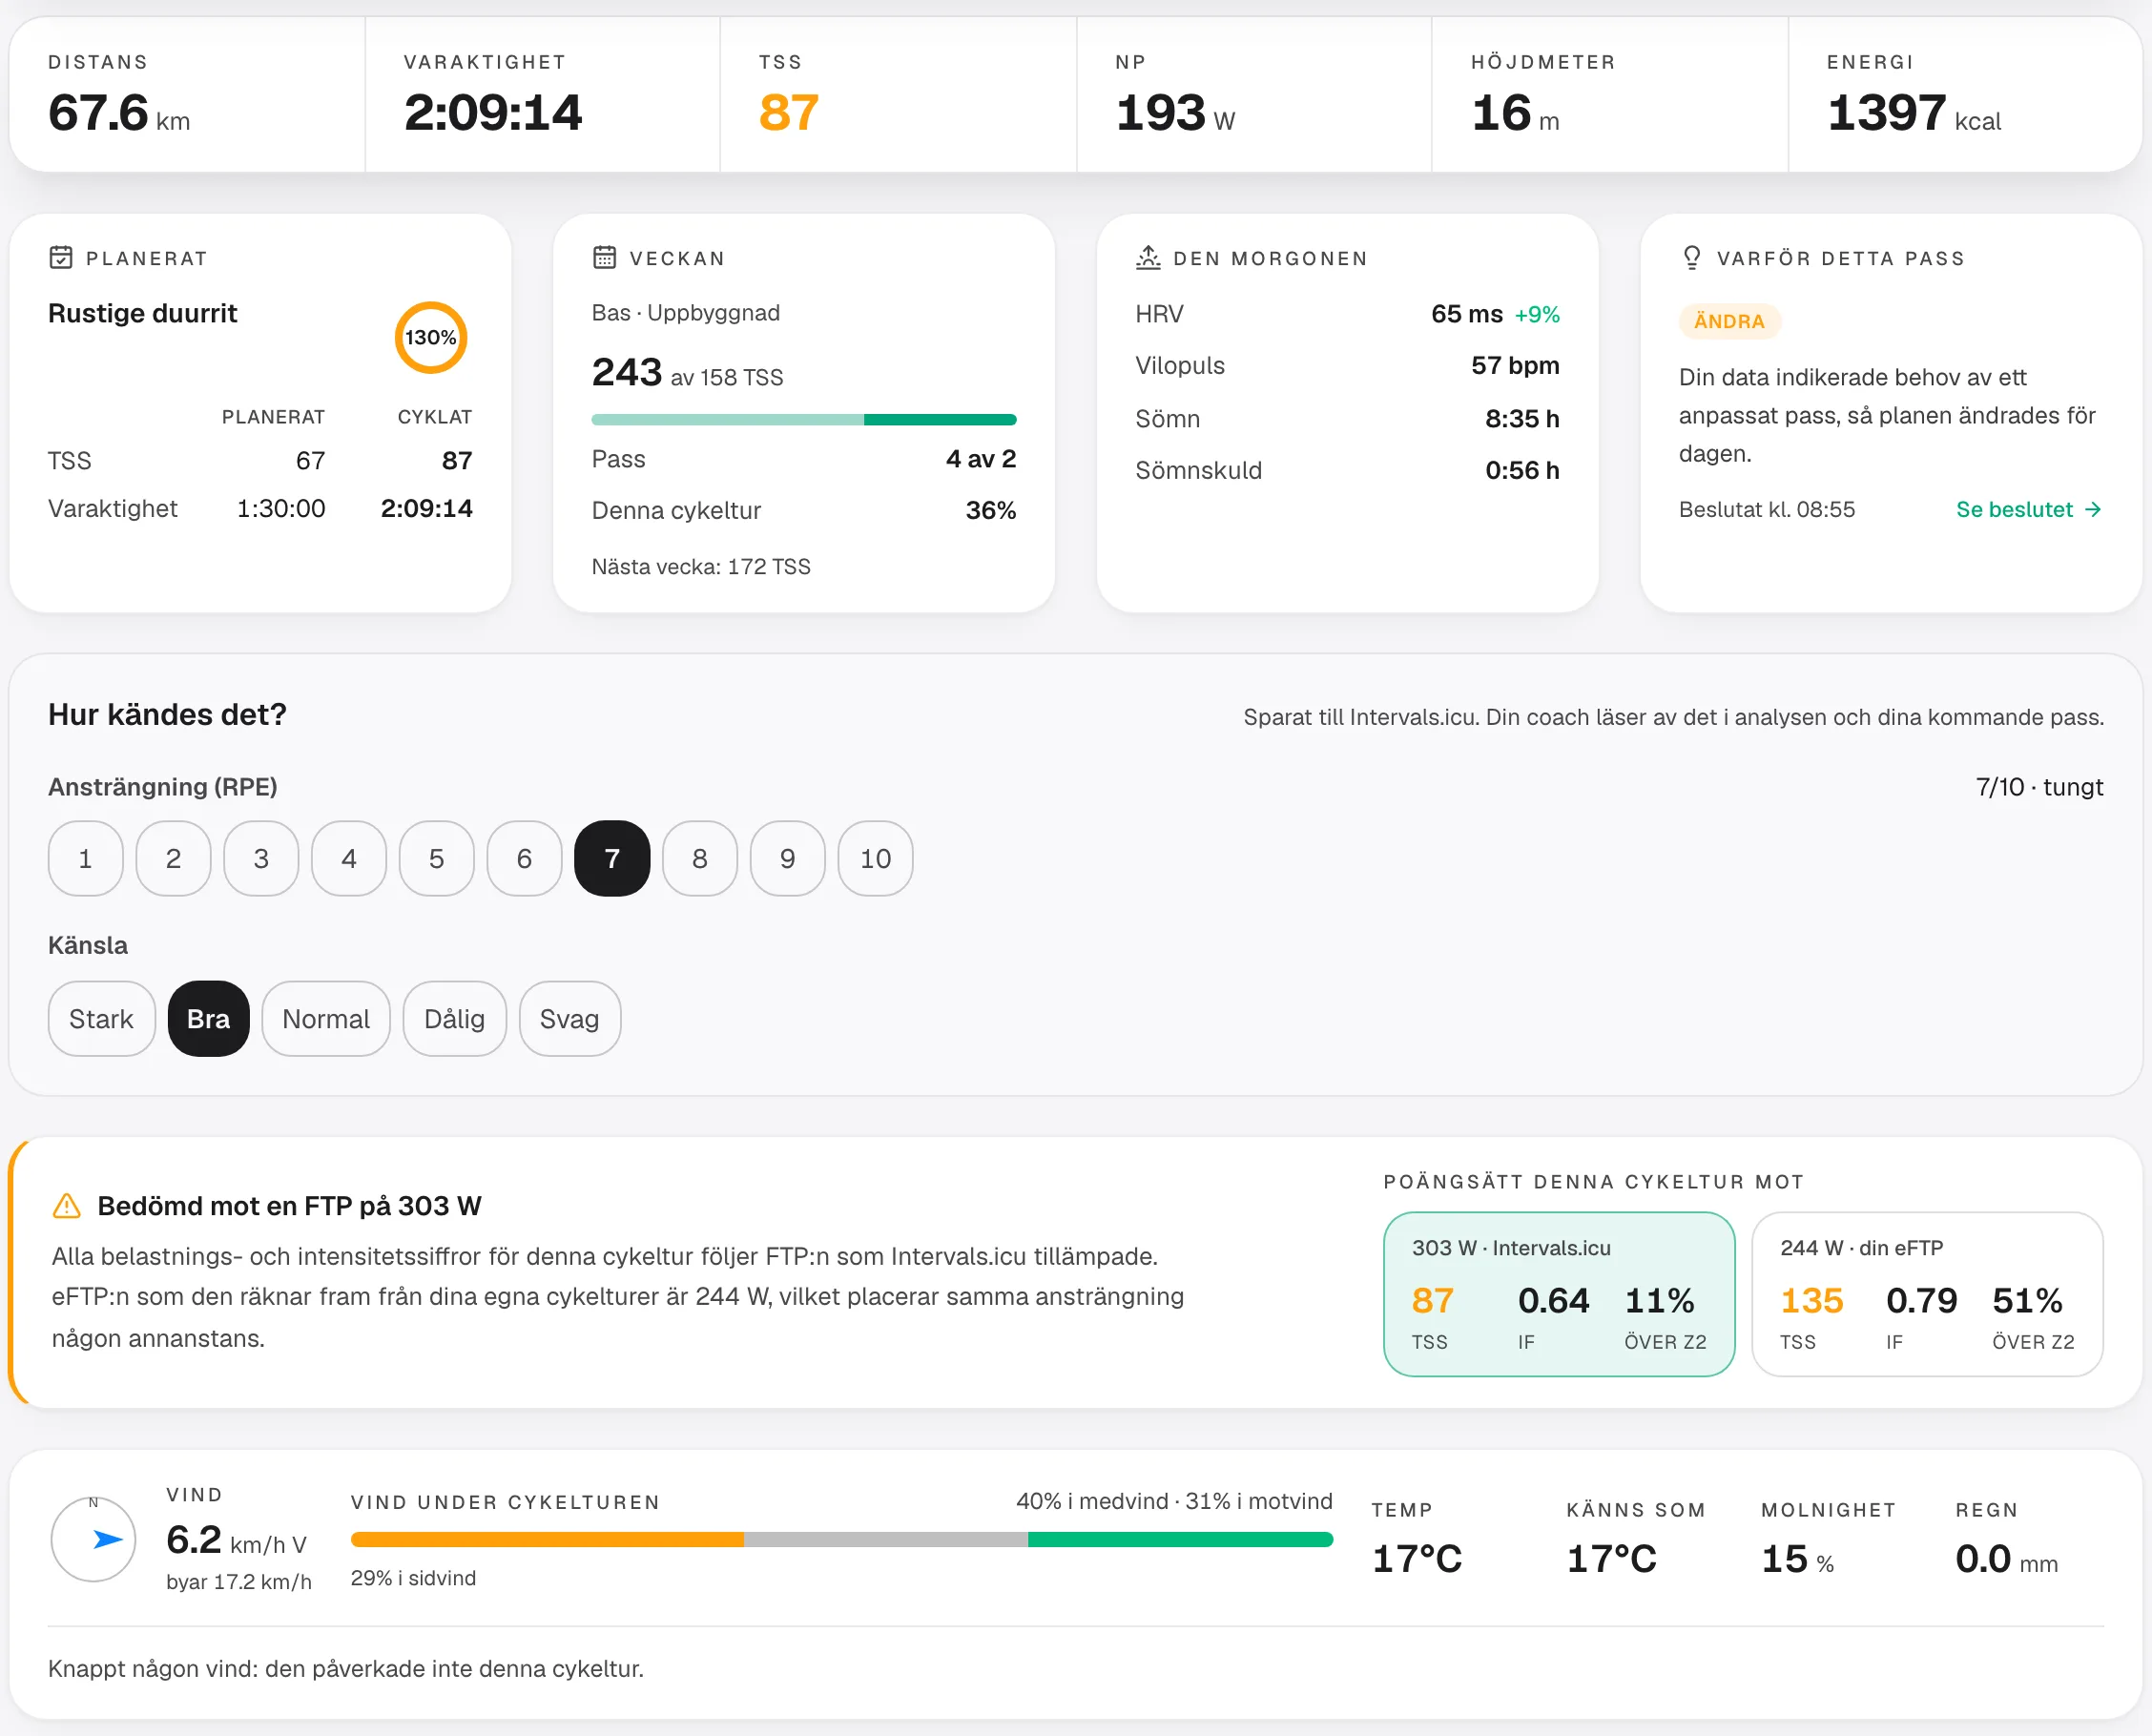2152x1736 pixels.
Task: Click the 130% completion ring
Action: coord(431,338)
